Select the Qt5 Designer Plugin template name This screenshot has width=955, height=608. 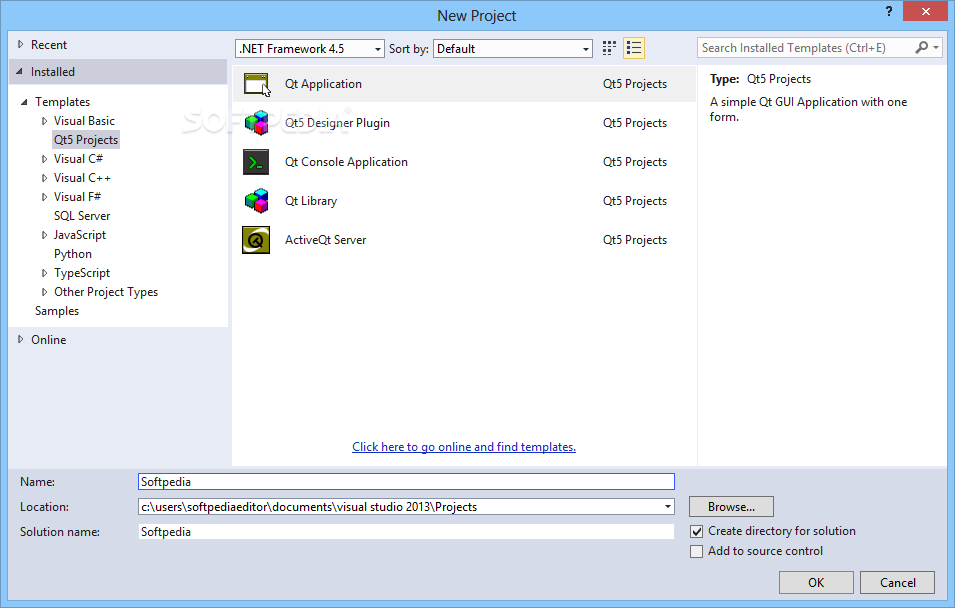tap(337, 123)
